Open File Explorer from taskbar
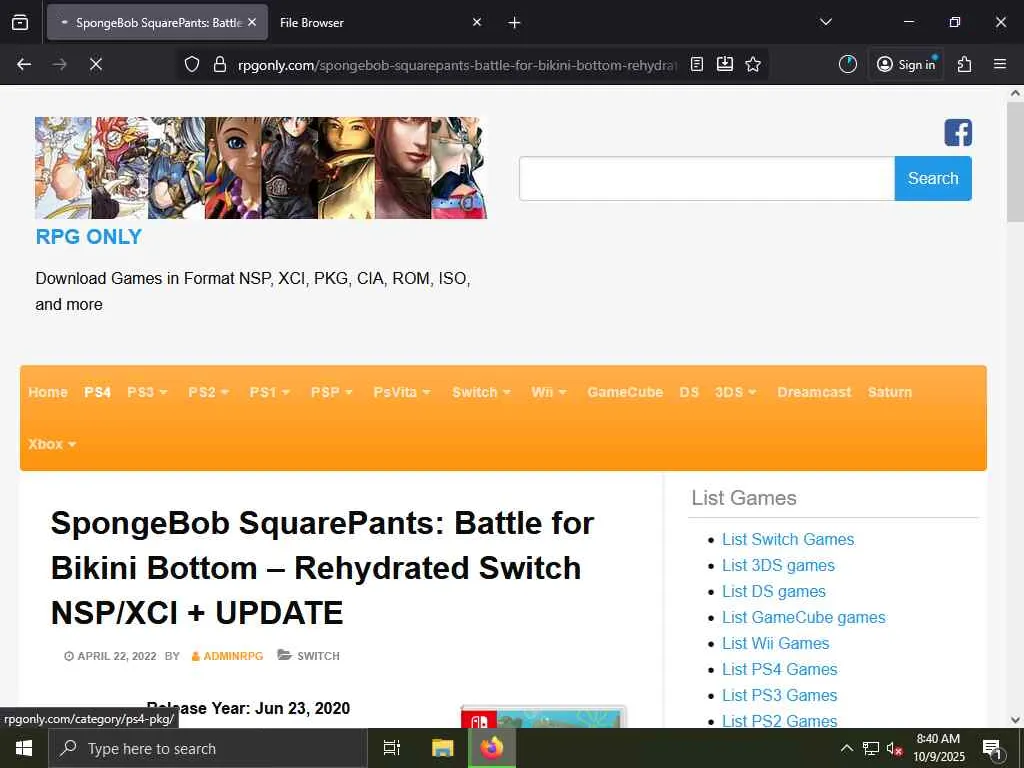This screenshot has width=1024, height=768. (442, 748)
